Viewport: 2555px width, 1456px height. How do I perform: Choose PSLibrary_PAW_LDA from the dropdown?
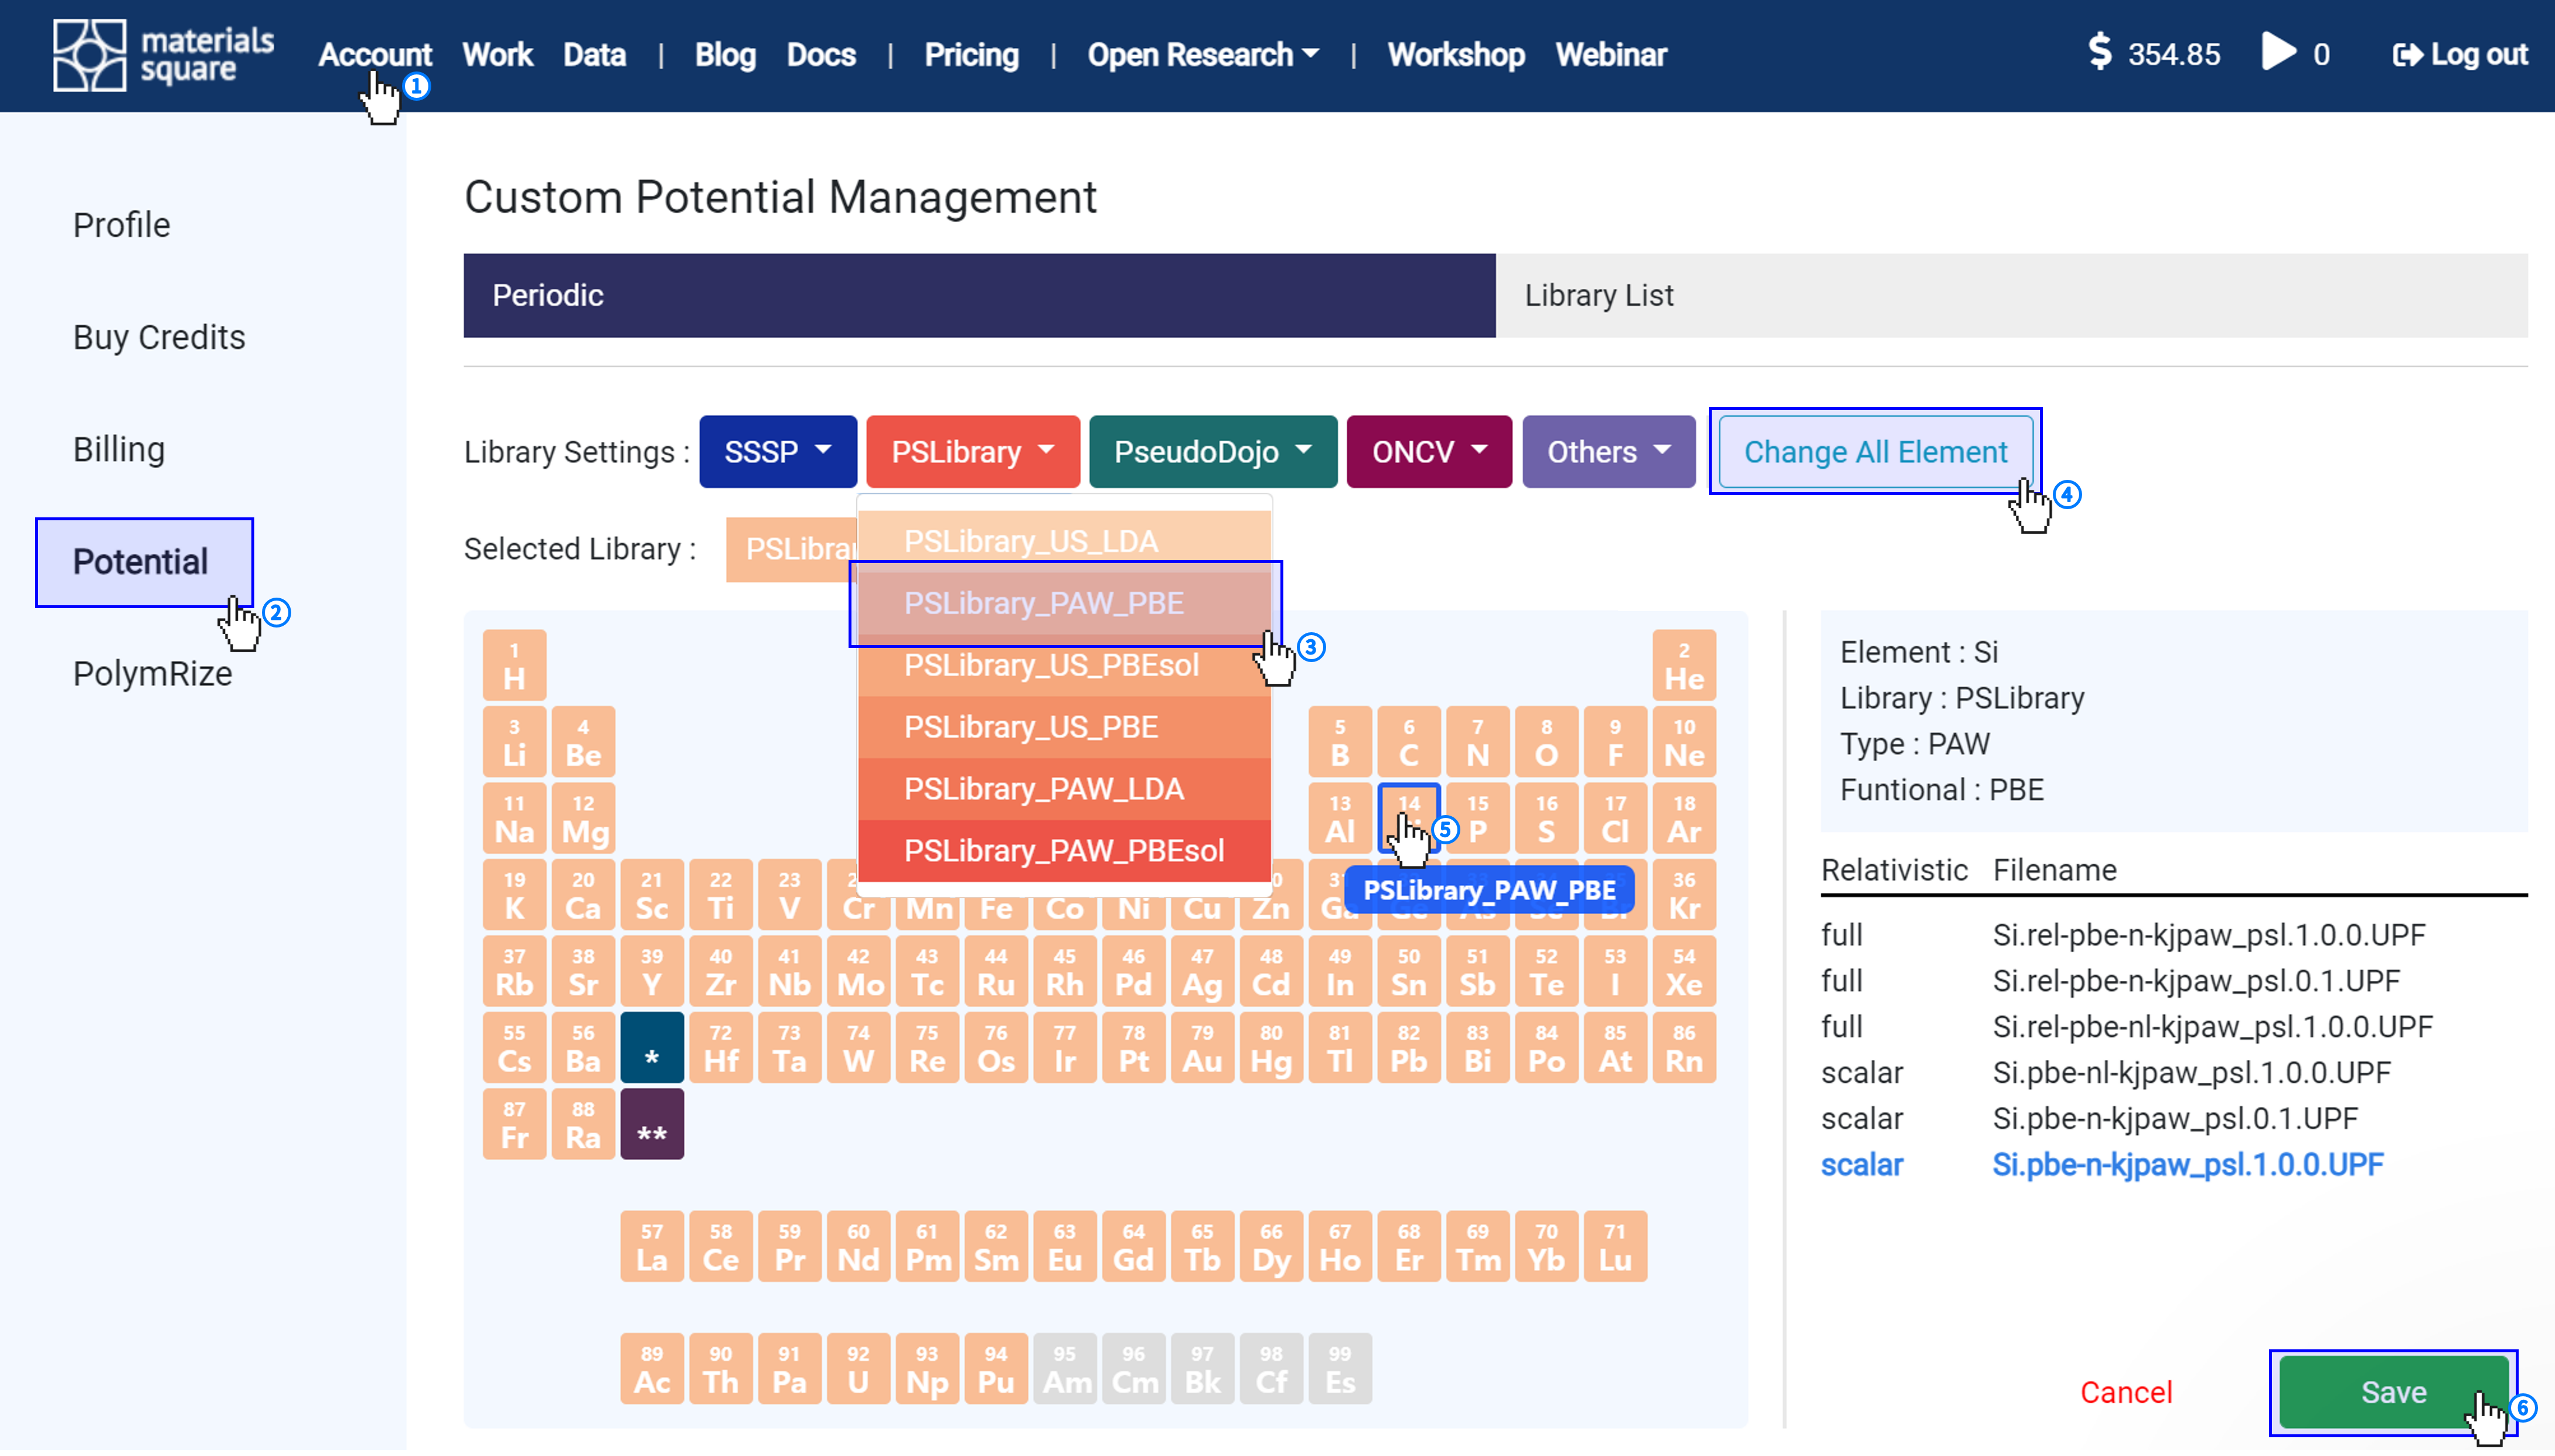click(x=1064, y=789)
